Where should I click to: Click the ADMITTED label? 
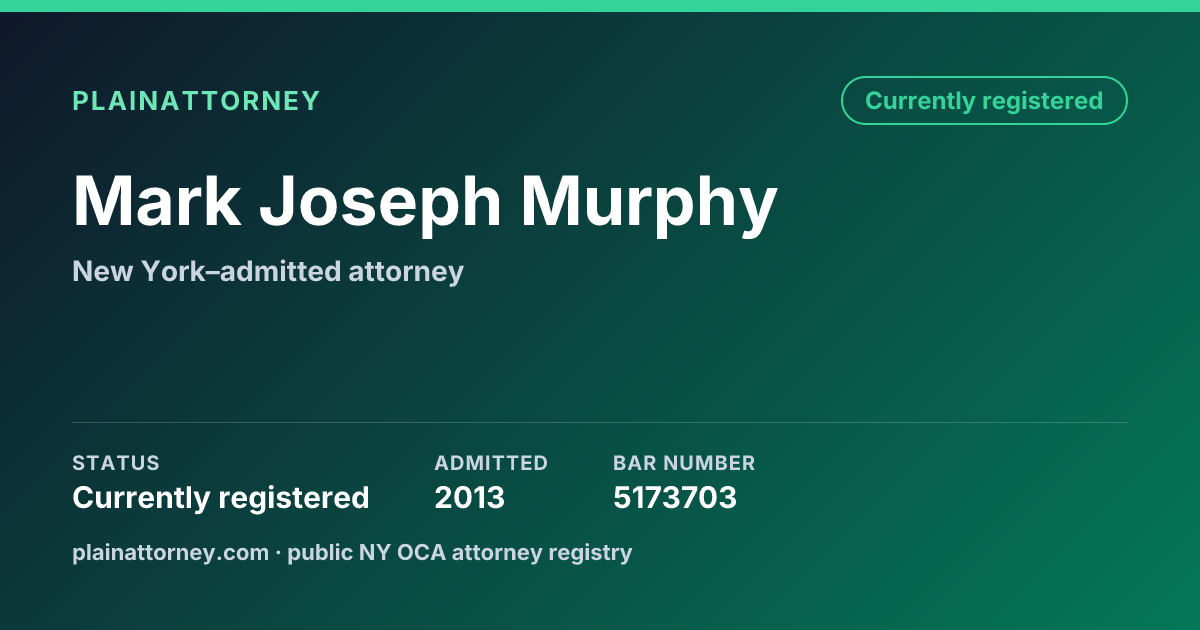coord(491,463)
